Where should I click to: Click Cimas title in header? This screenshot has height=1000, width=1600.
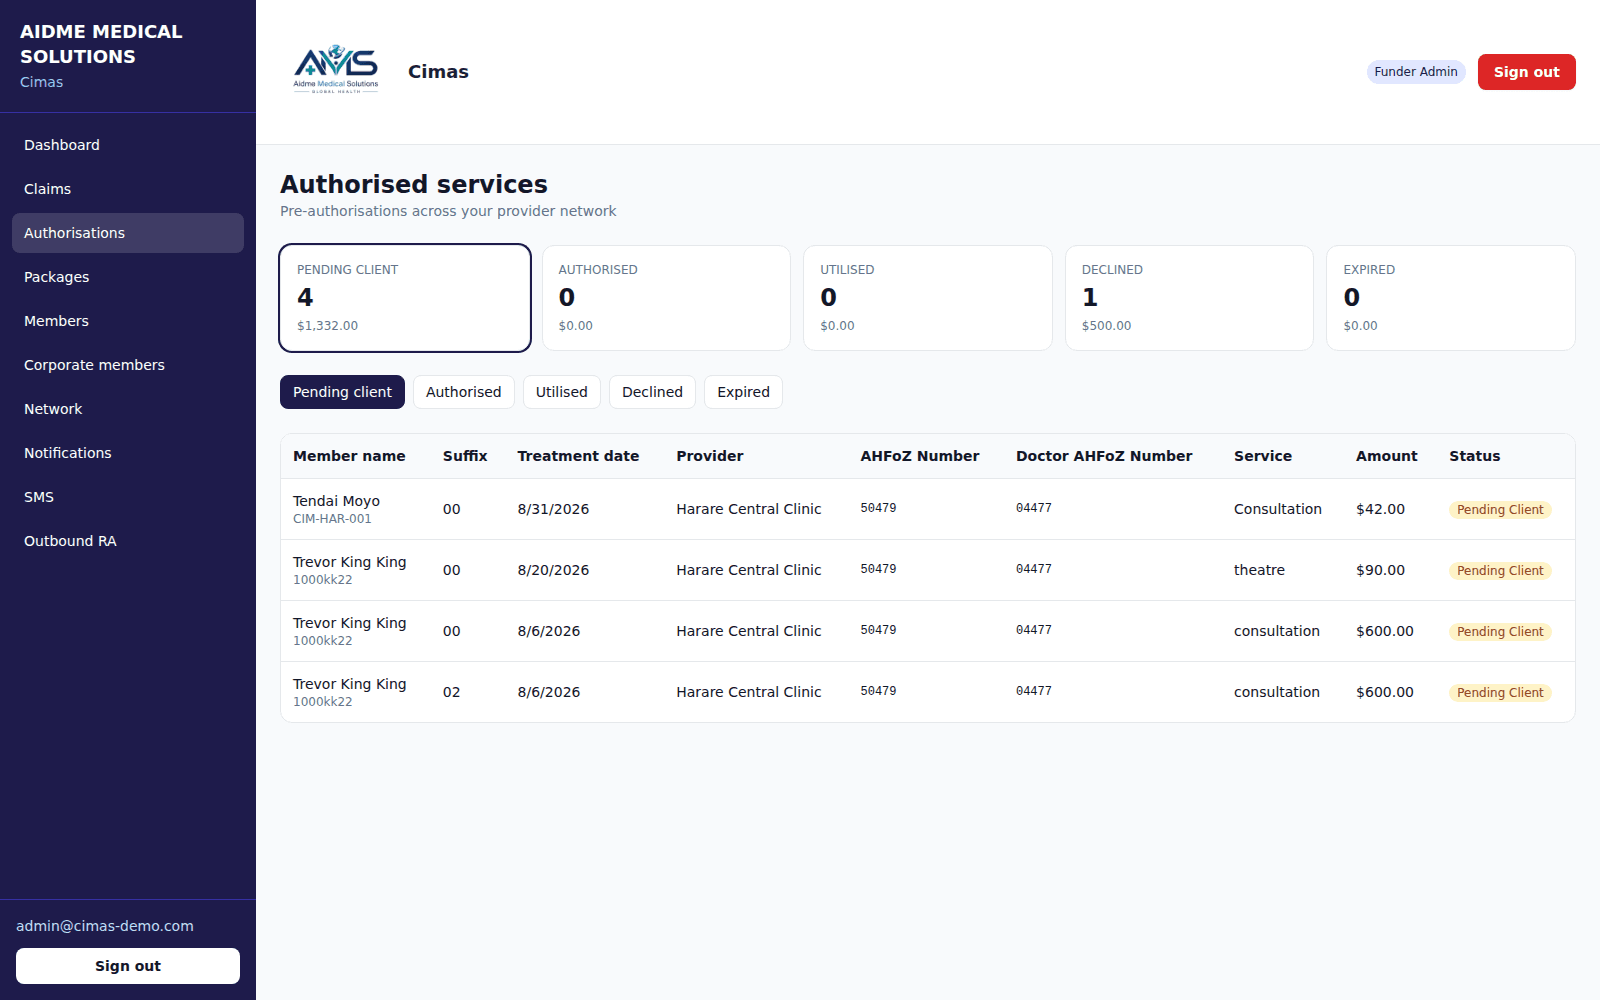(x=438, y=72)
